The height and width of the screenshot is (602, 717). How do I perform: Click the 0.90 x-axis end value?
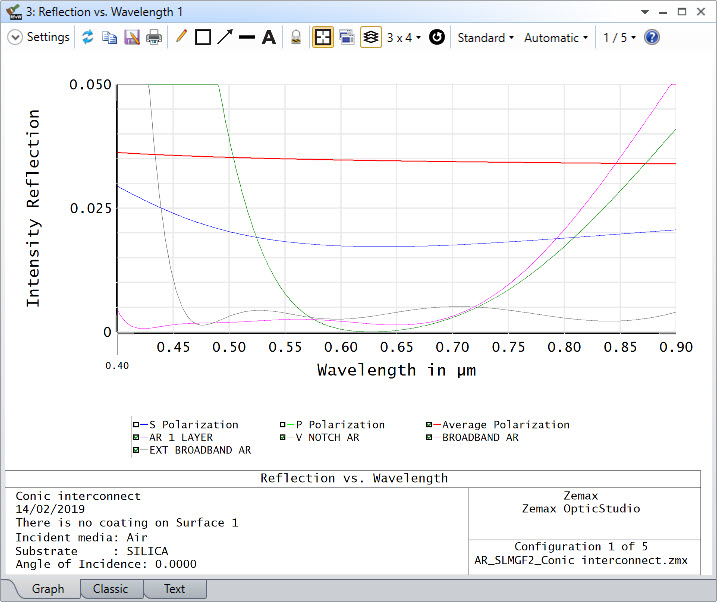(676, 347)
